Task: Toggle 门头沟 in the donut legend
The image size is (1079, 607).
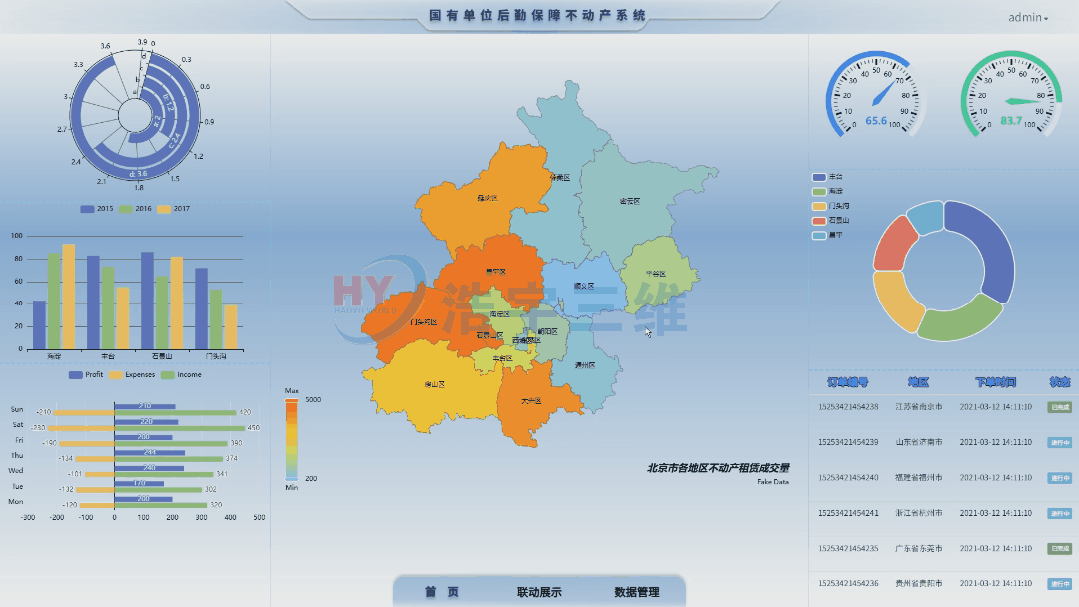Action: (831, 206)
